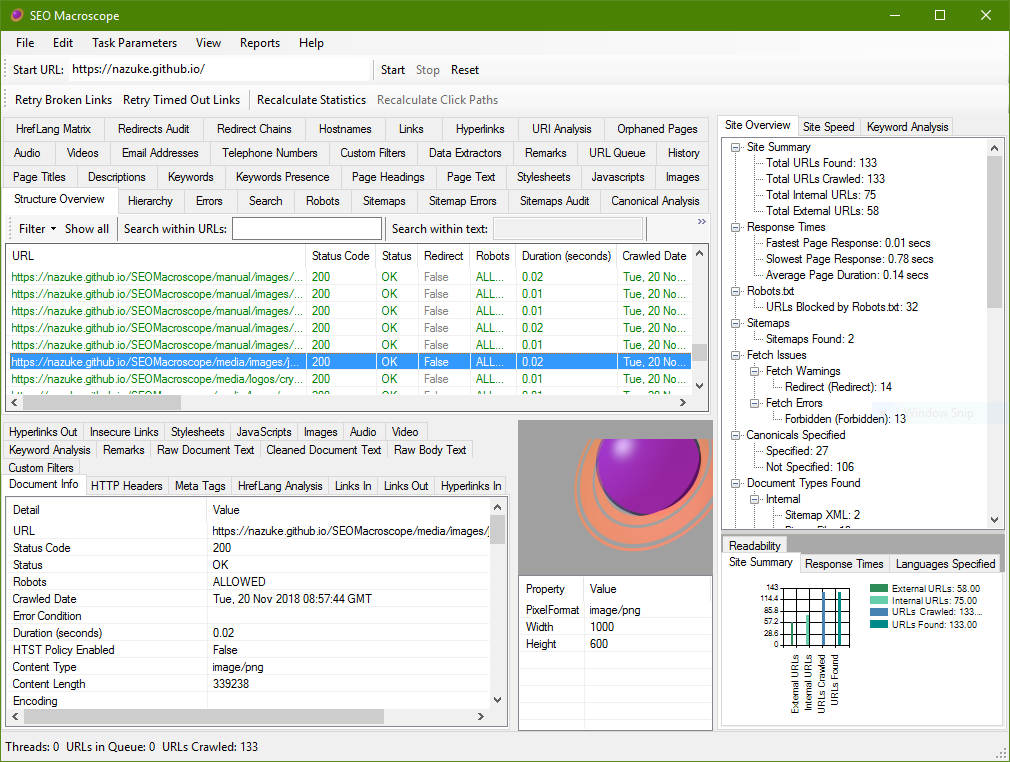
Task: Click the purple sphere image preview
Action: 615,498
